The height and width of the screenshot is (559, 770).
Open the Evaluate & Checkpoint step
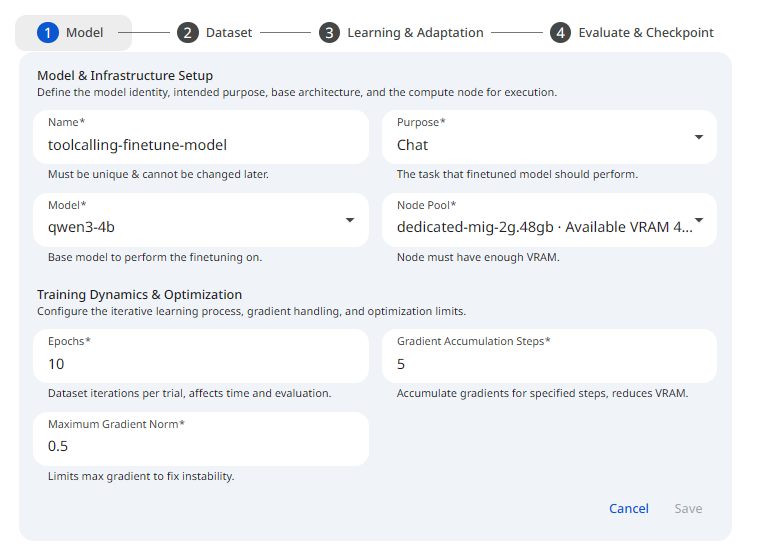click(646, 33)
